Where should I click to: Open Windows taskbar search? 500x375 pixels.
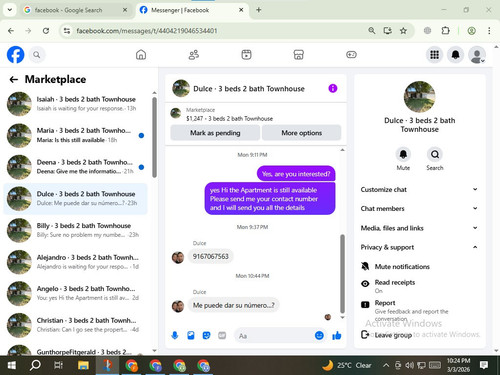point(35,365)
